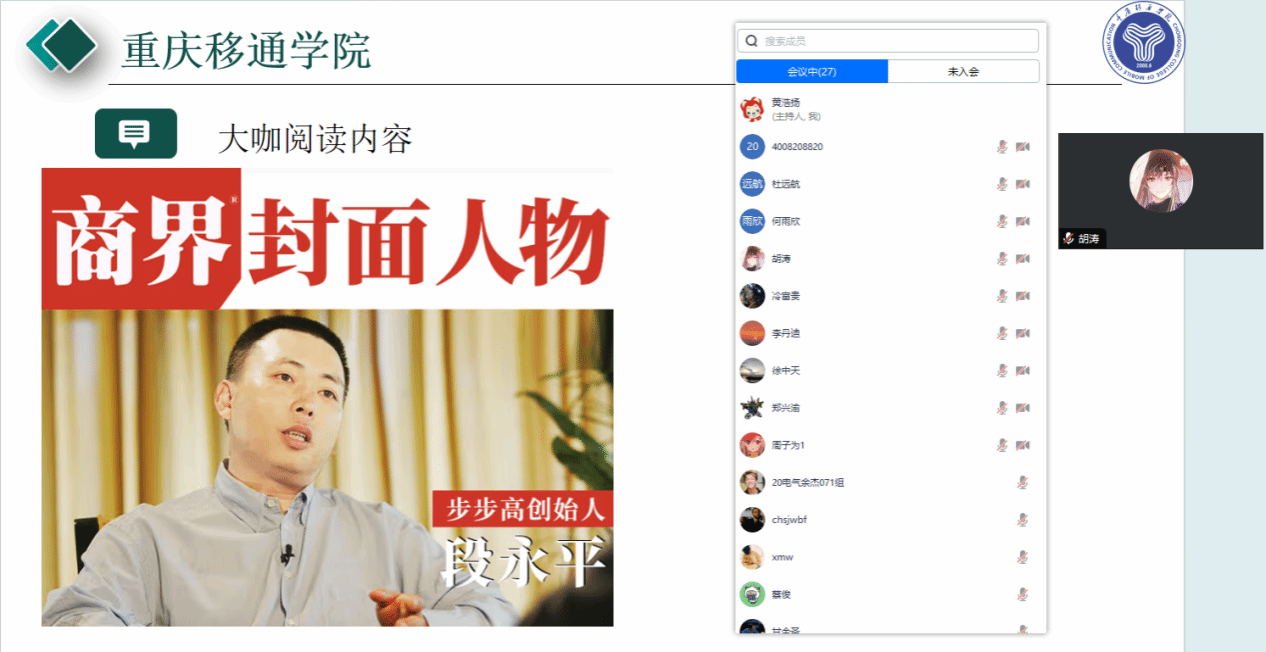Select member 冷雷雯 in the list
The height and width of the screenshot is (652, 1266).
pyautogui.click(x=890, y=296)
